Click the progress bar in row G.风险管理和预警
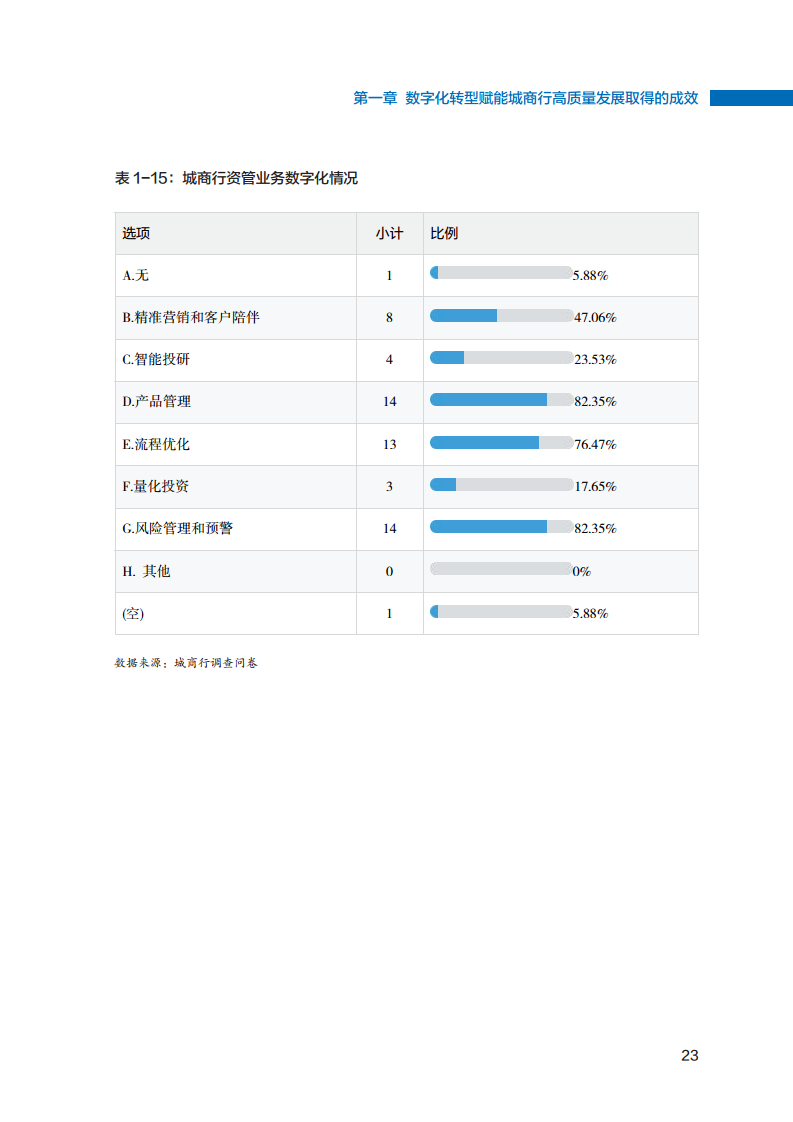The image size is (793, 1122). coord(501,527)
